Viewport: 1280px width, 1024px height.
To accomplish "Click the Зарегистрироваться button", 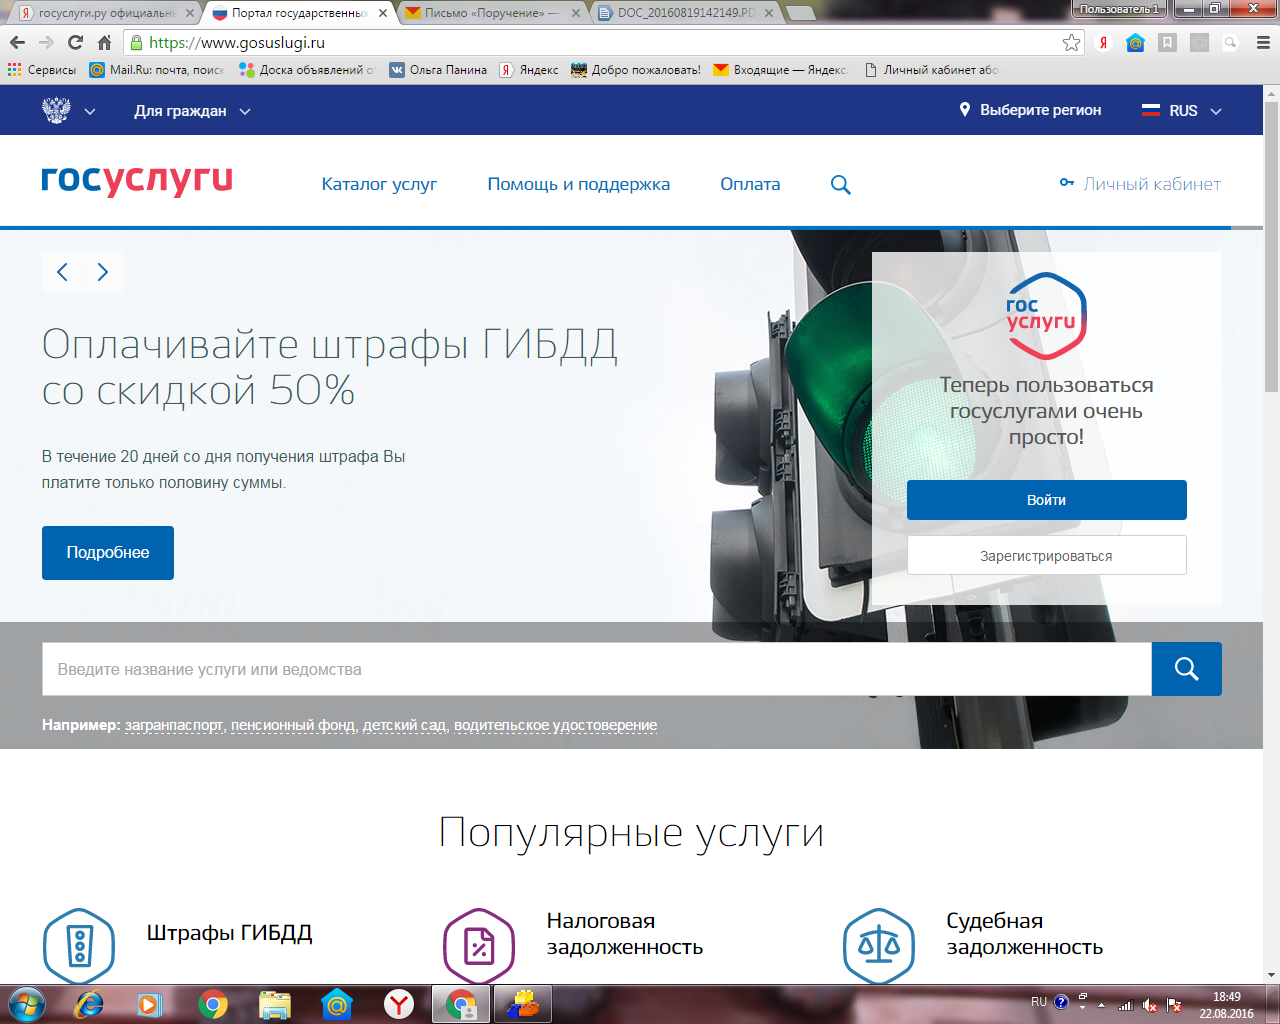I will [1047, 556].
